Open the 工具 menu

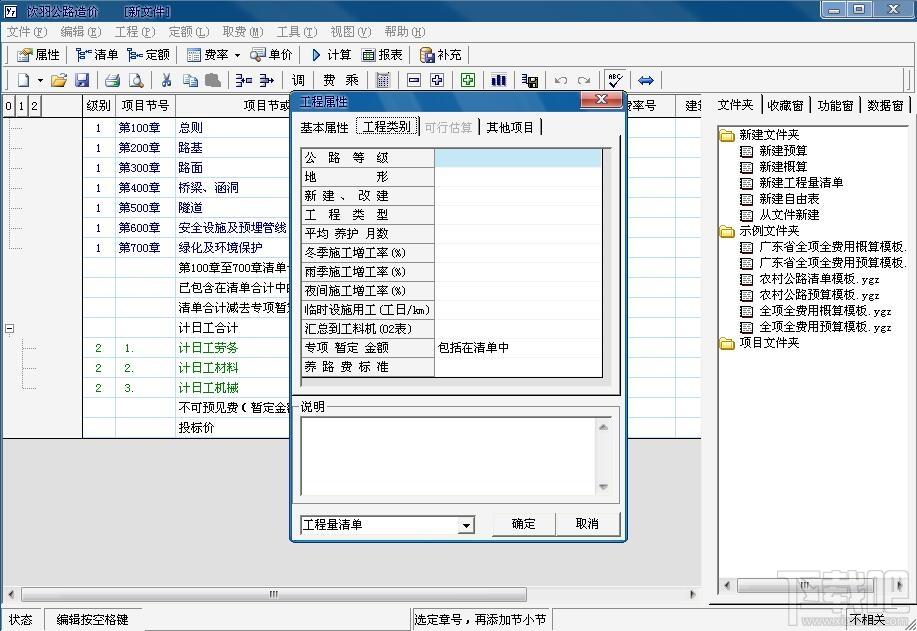pyautogui.click(x=297, y=32)
